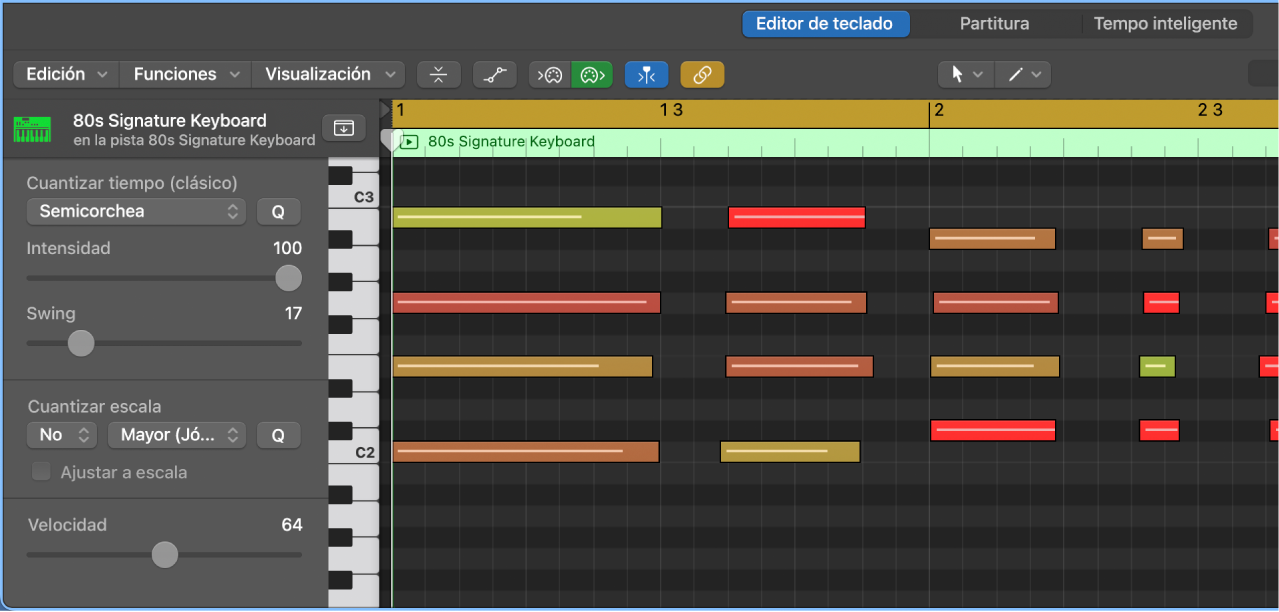Screen dimensions: 1279x612
Task: Enable Ajustar a escala
Action: click(x=41, y=472)
